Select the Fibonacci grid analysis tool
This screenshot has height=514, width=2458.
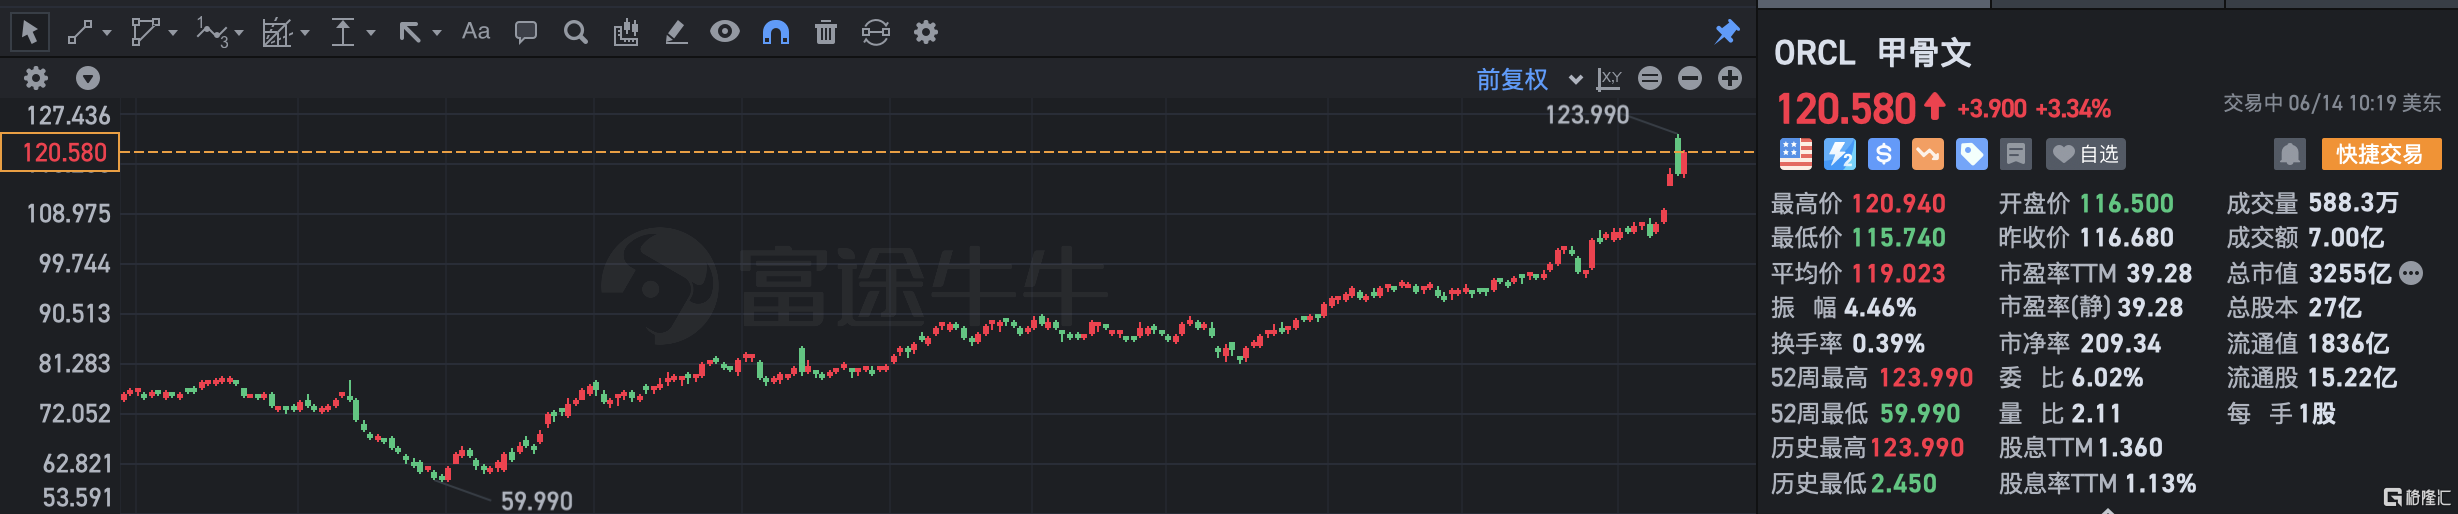(x=276, y=33)
